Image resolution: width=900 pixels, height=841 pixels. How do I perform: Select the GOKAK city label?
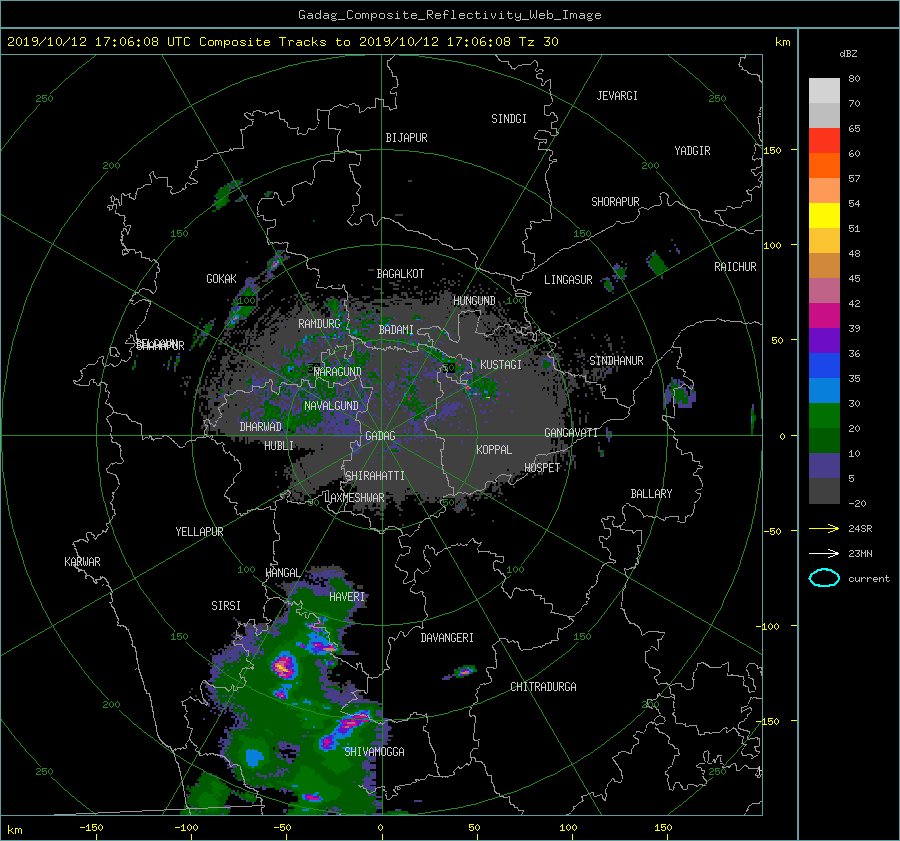pyautogui.click(x=222, y=279)
